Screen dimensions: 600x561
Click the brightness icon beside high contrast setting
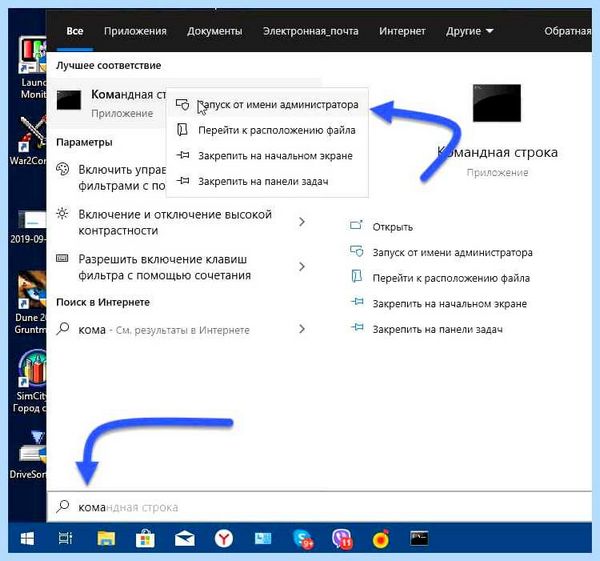tap(62, 213)
